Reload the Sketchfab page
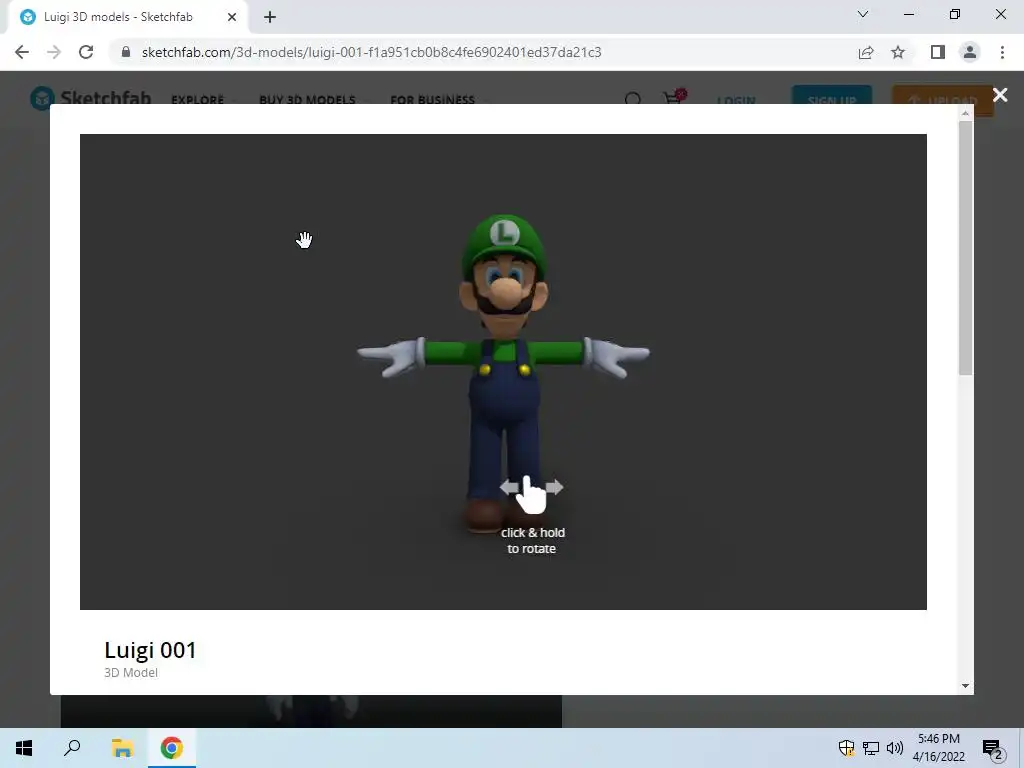The image size is (1024, 768). [86, 52]
